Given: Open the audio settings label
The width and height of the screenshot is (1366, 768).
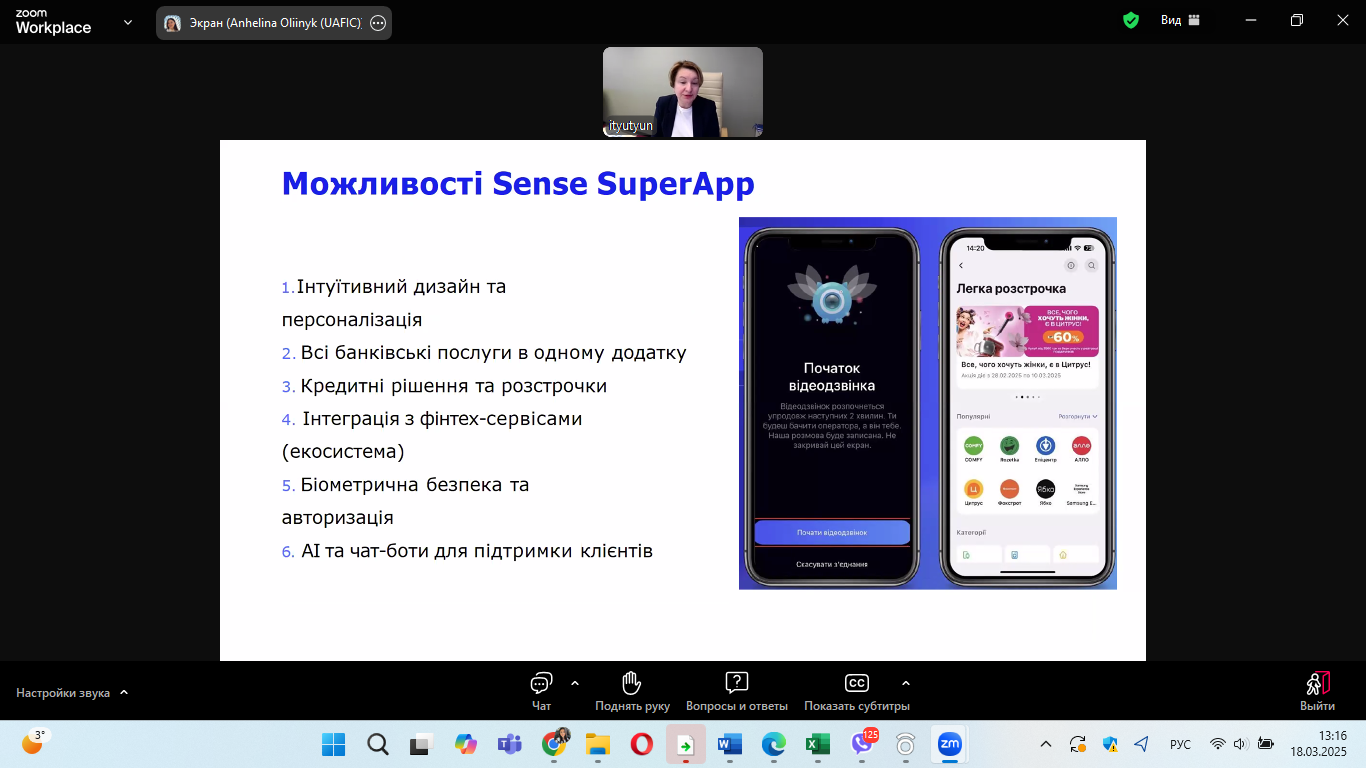Looking at the screenshot, I should (63, 693).
